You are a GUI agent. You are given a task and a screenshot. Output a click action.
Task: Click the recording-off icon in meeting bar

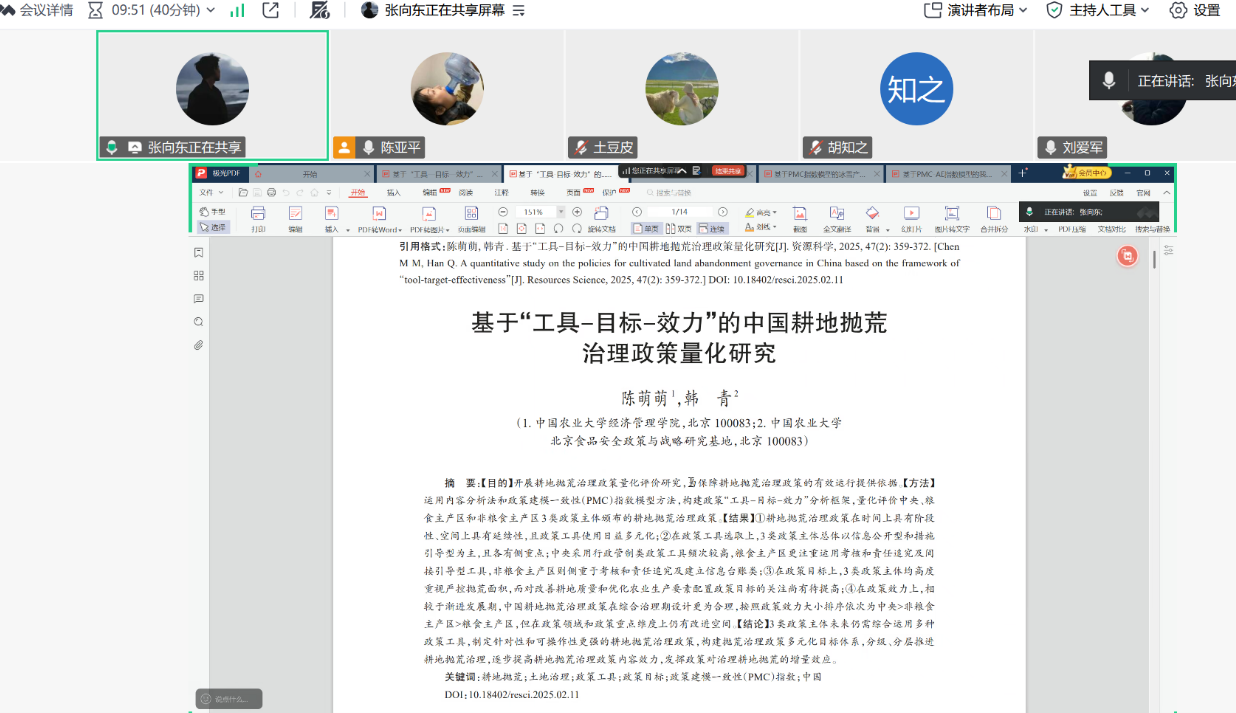pyautogui.click(x=320, y=10)
